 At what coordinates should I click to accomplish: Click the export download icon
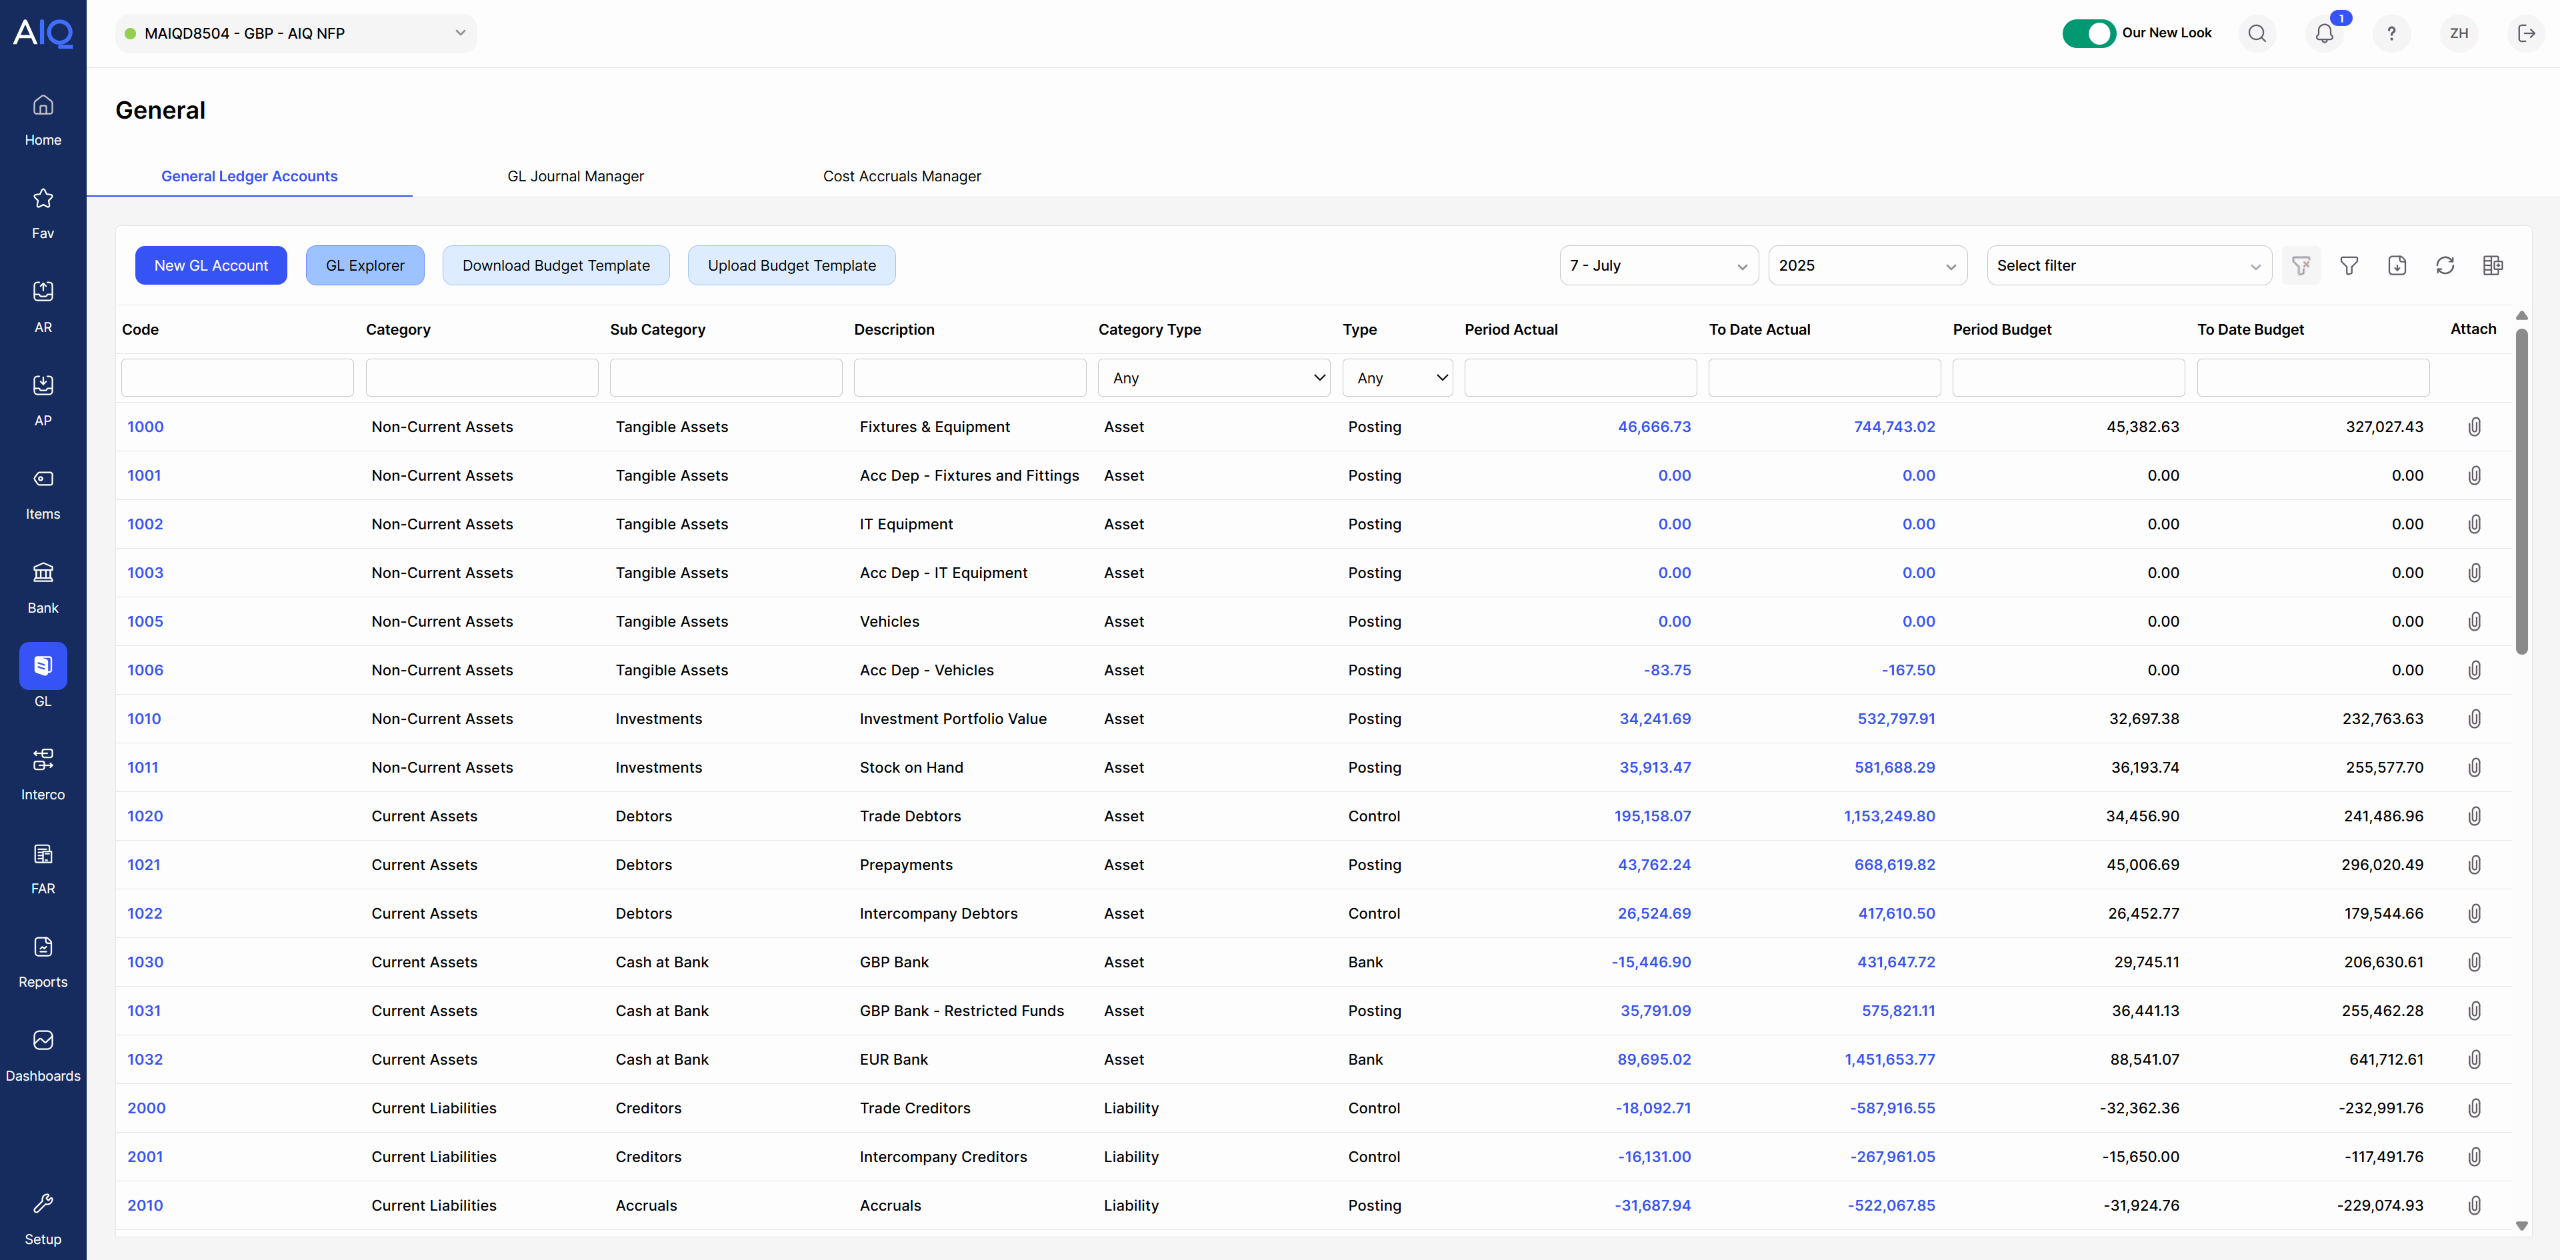click(x=2397, y=265)
